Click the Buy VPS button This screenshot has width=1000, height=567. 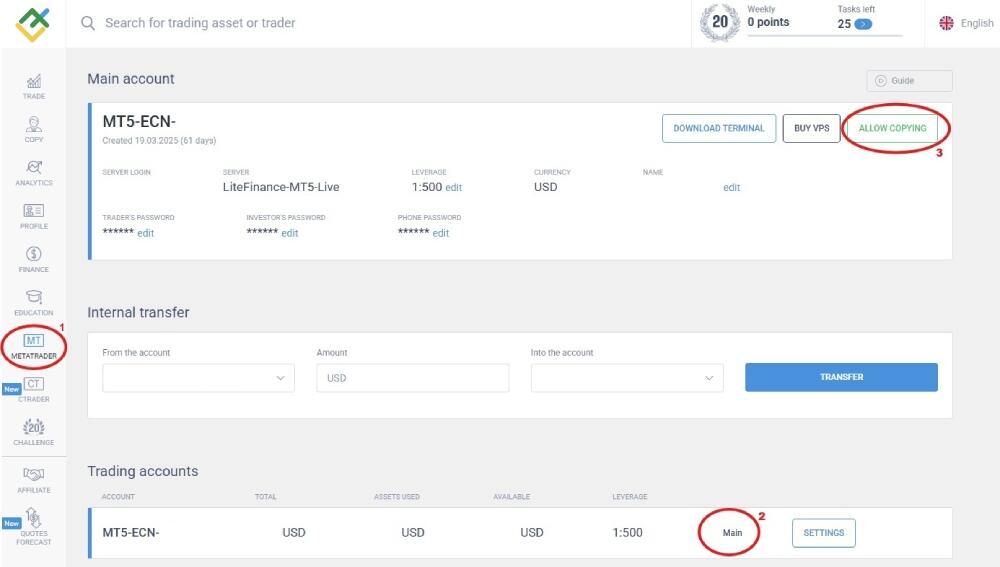pyautogui.click(x=811, y=128)
